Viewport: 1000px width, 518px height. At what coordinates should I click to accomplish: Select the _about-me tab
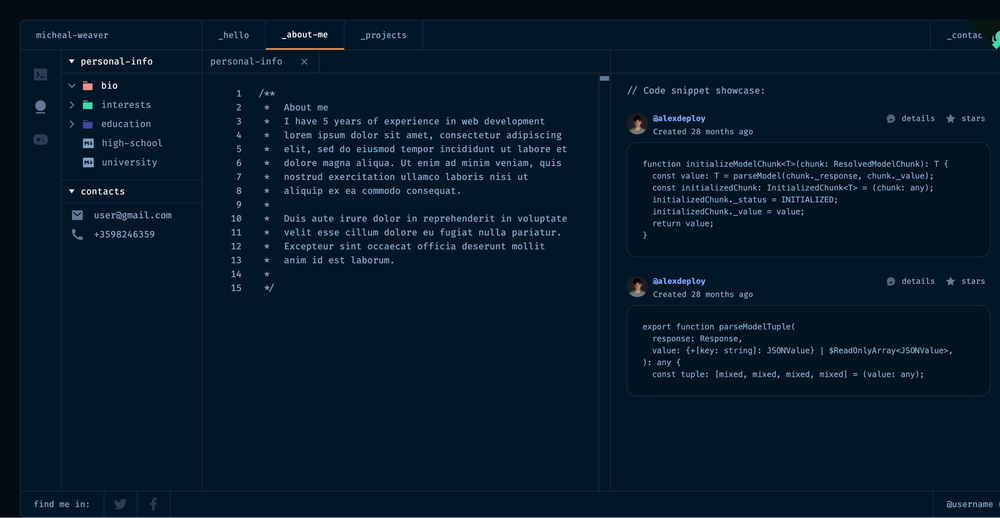coord(305,34)
